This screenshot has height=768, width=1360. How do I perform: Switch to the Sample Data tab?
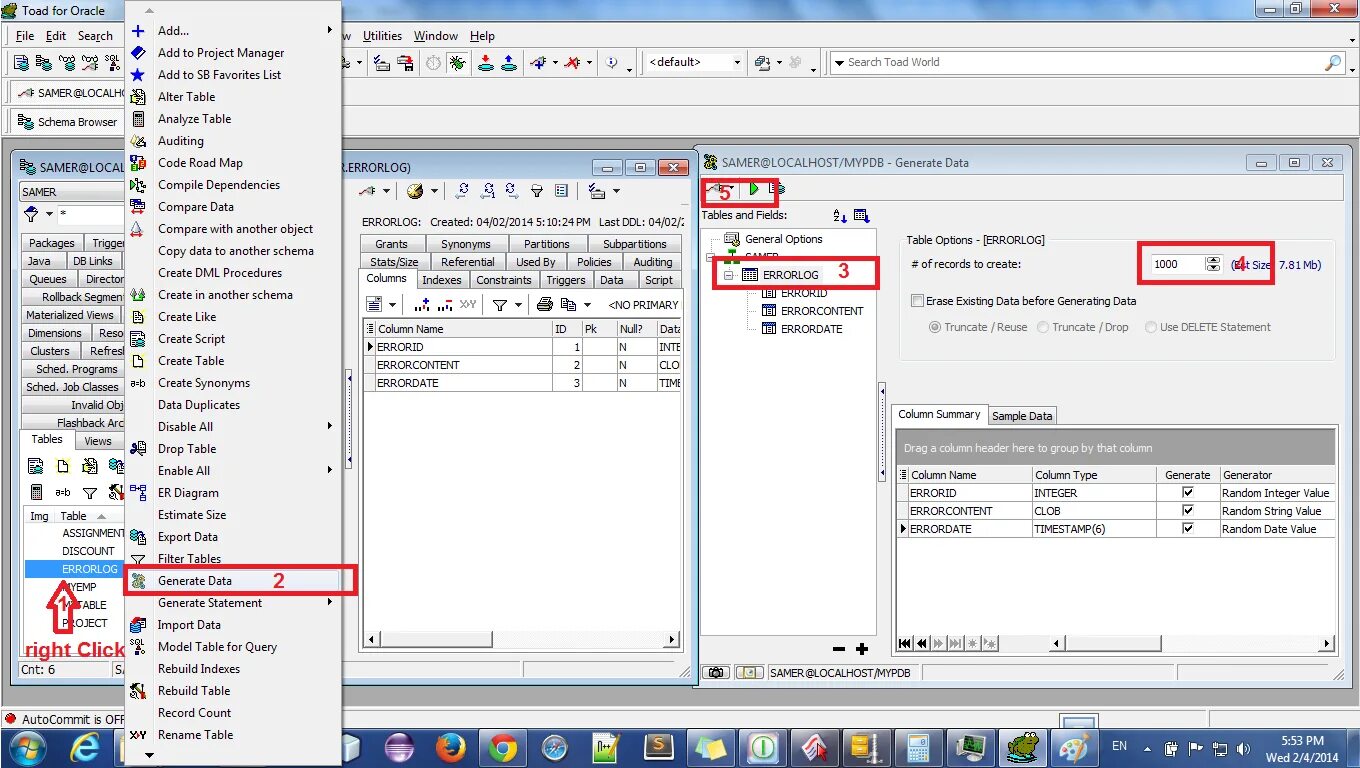[x=1021, y=416]
